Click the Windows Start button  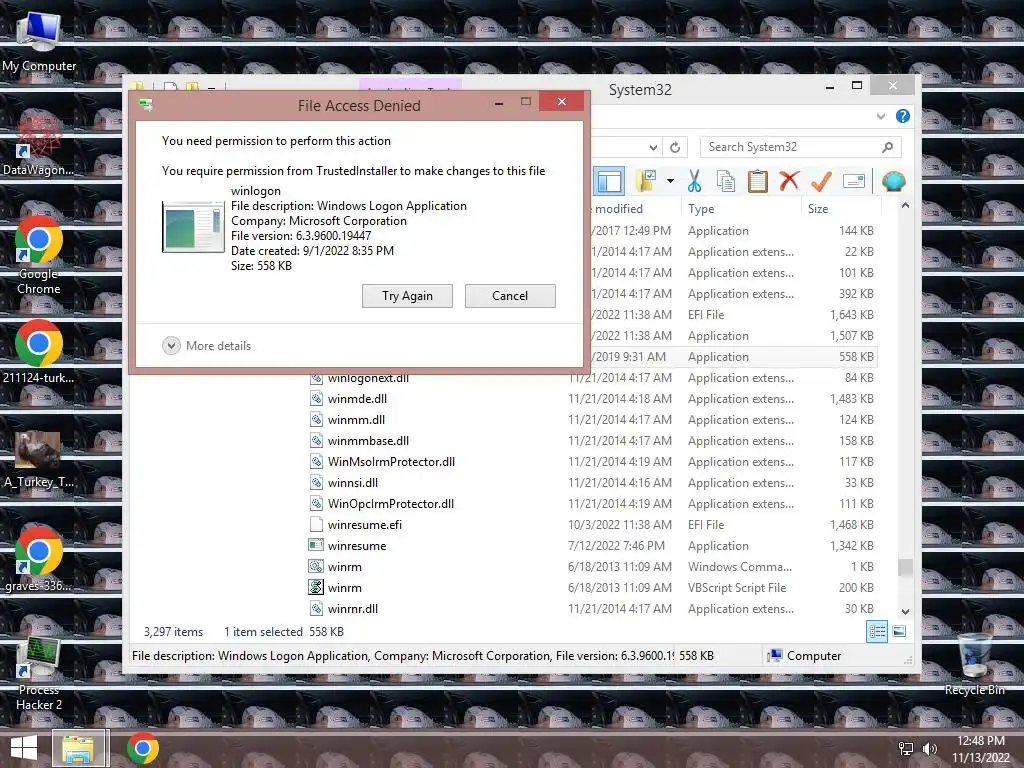(x=24, y=748)
